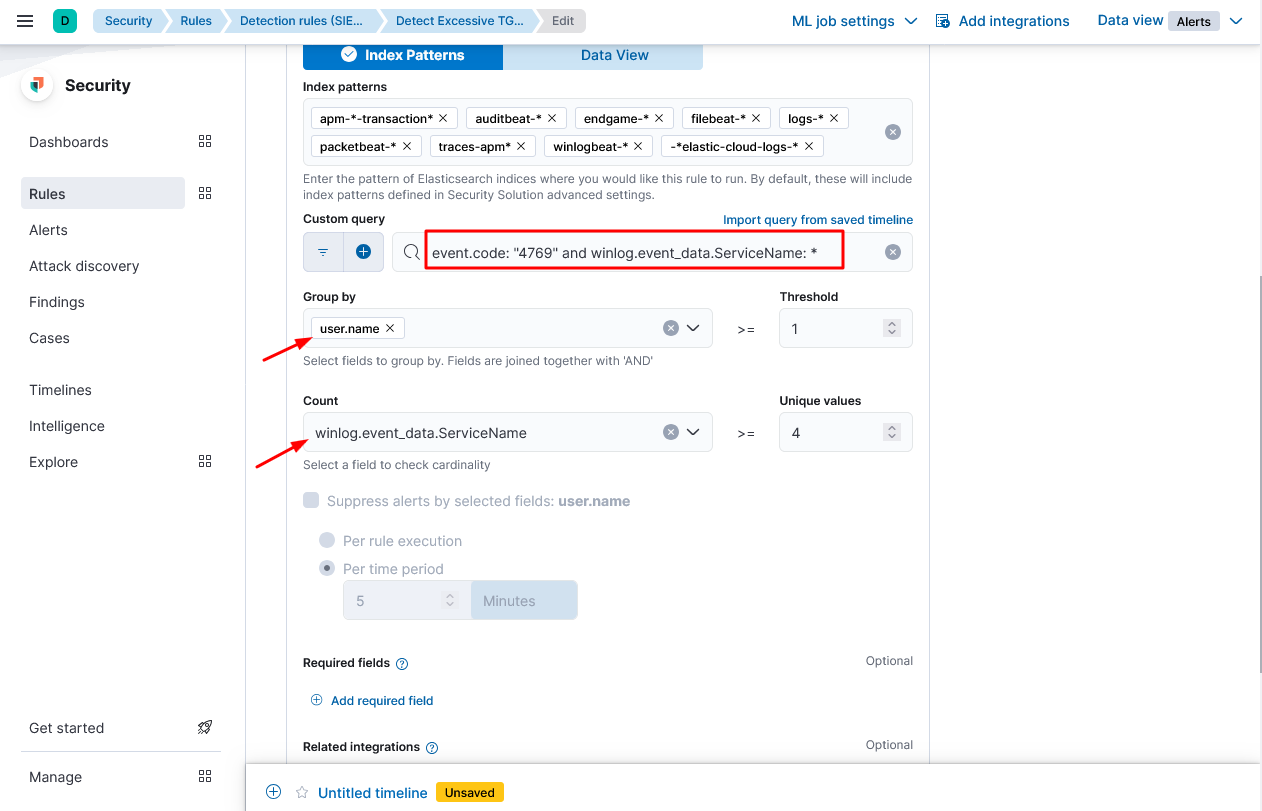Select Per rule execution option
The image size is (1262, 811).
point(327,541)
